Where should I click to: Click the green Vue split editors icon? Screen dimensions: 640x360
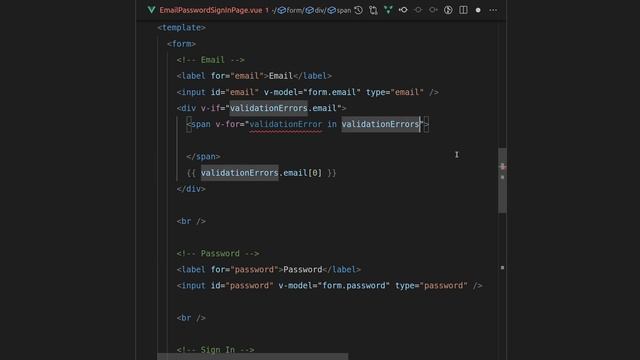point(388,10)
